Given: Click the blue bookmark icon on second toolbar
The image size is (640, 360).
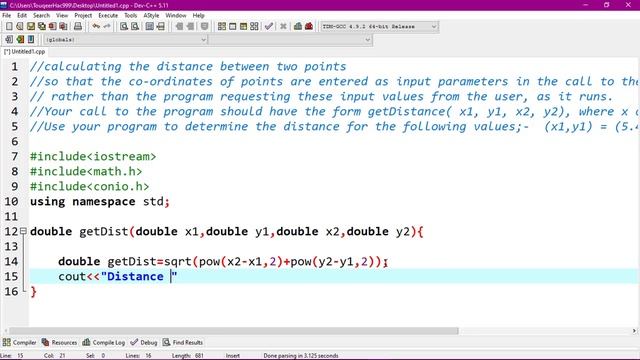Looking at the screenshot, I should pyautogui.click(x=31, y=40).
